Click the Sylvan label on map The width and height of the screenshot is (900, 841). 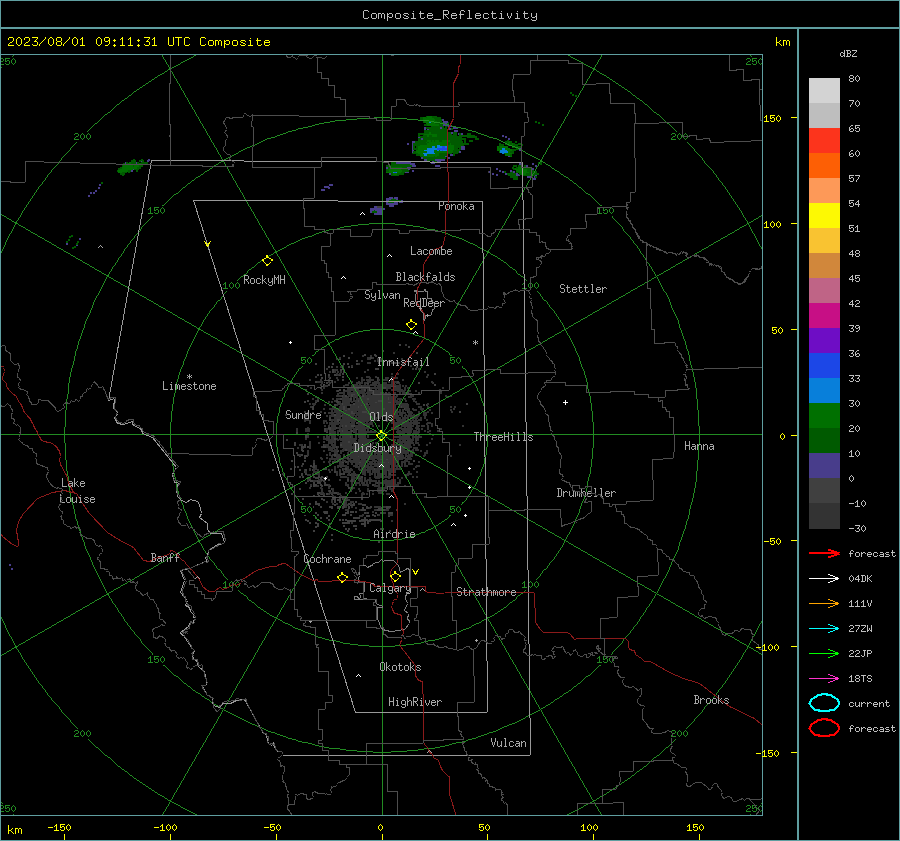coord(382,295)
